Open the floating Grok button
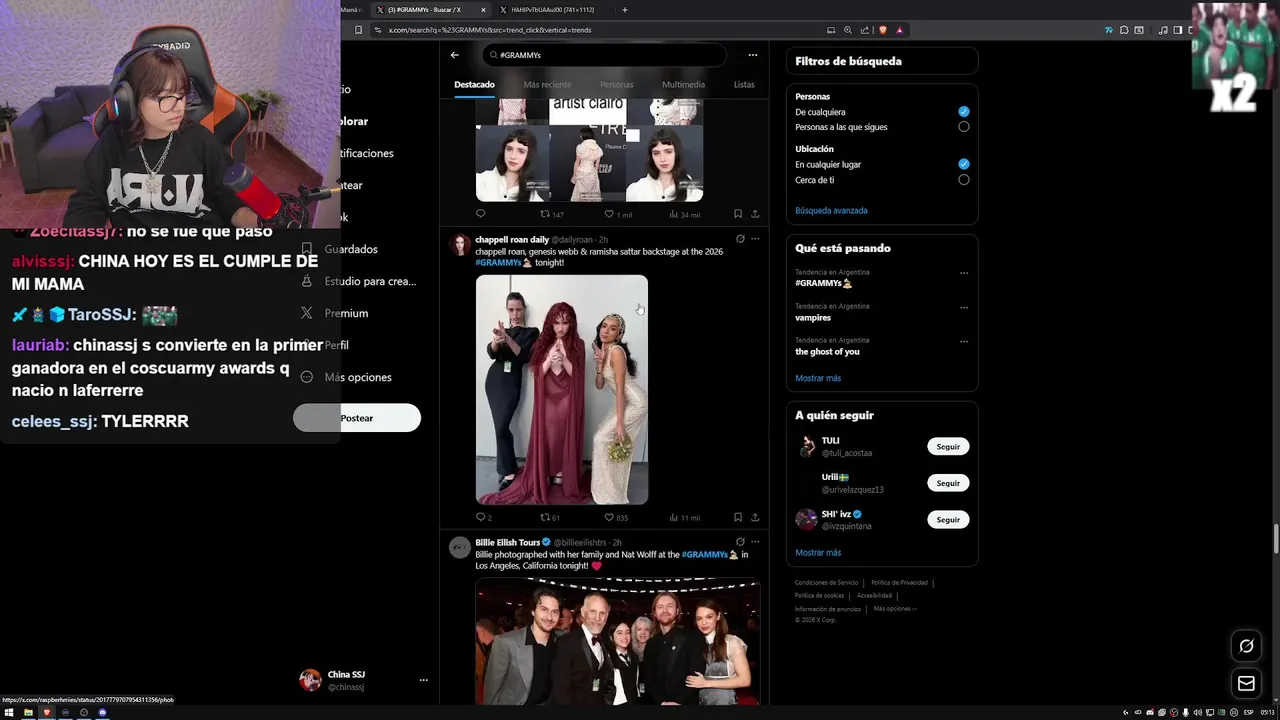The image size is (1280, 720). point(1246,646)
